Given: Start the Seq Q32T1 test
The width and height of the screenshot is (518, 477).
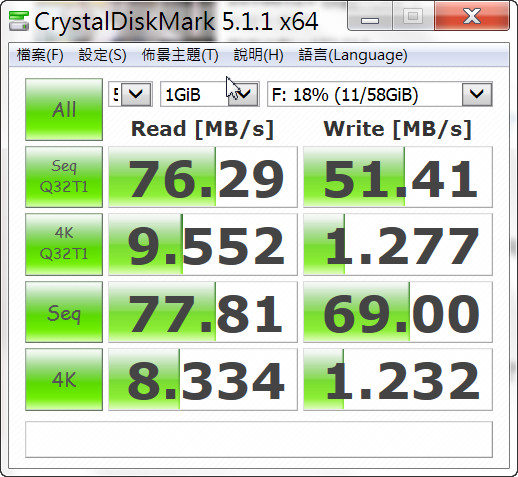Looking at the screenshot, I should click(x=64, y=177).
